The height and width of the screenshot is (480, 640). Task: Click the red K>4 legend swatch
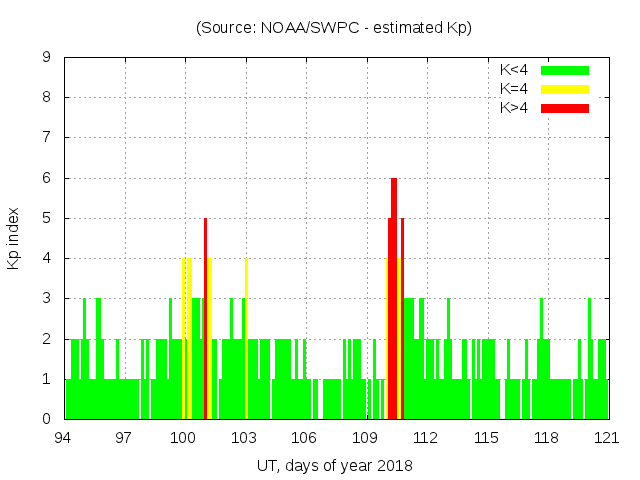coord(565,107)
